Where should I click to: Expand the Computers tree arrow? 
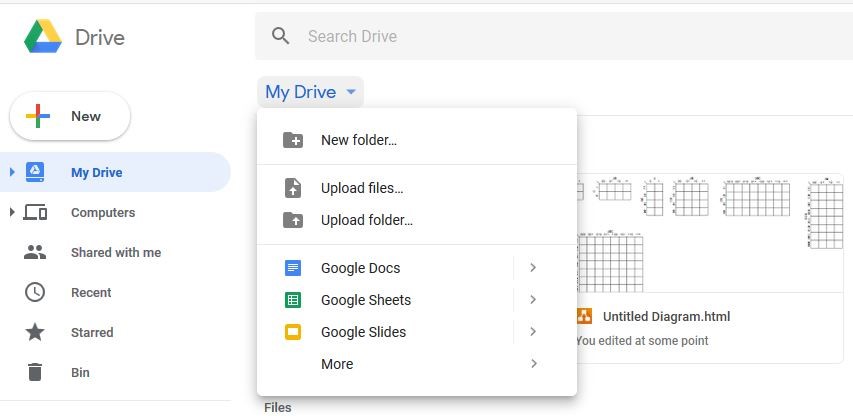point(12,212)
